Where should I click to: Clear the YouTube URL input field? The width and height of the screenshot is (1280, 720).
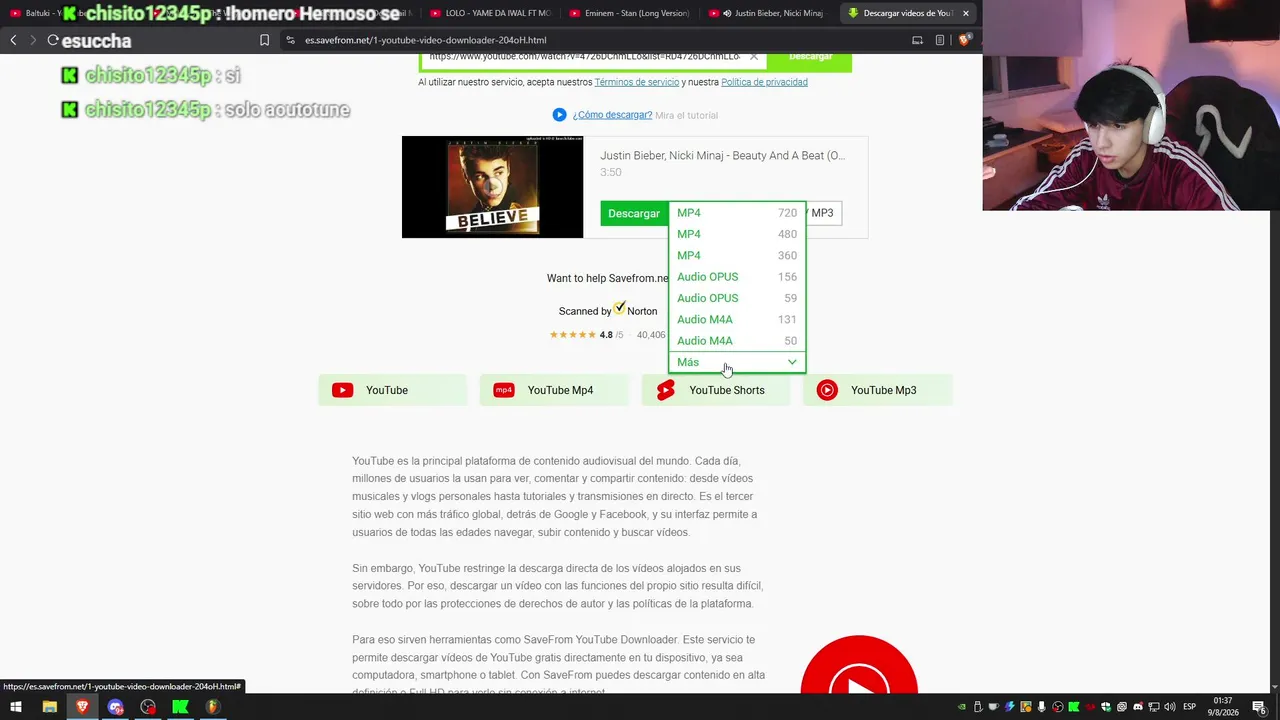click(x=754, y=56)
